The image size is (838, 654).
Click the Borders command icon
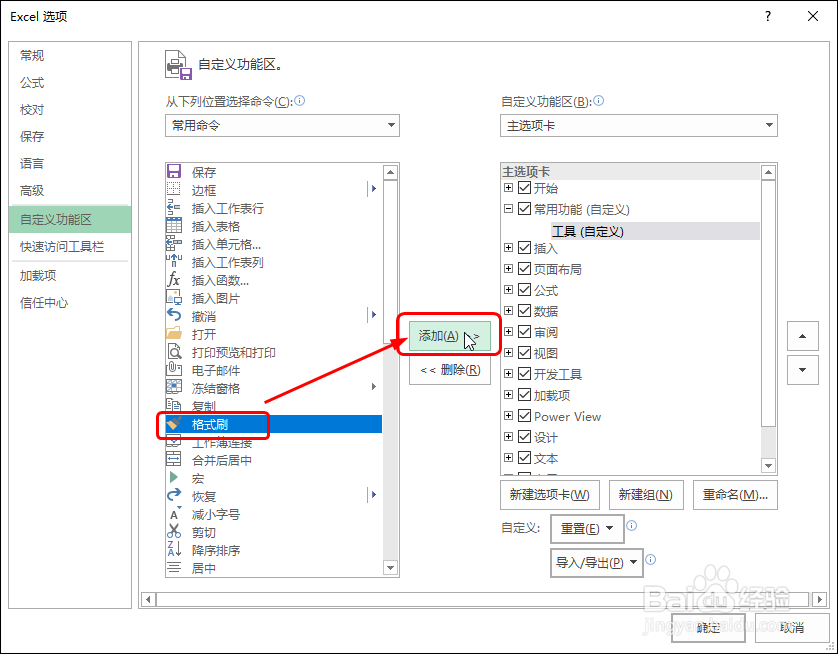click(174, 189)
